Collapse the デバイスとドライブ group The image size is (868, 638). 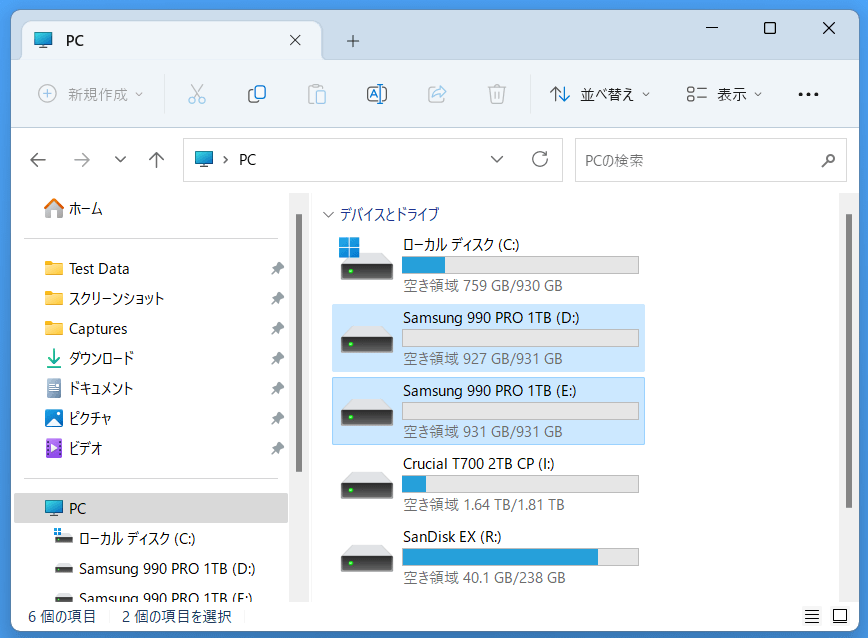(x=328, y=214)
